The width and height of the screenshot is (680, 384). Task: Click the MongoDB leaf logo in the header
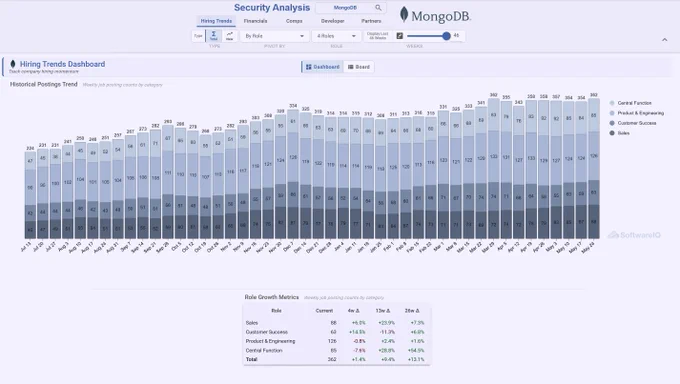point(404,15)
